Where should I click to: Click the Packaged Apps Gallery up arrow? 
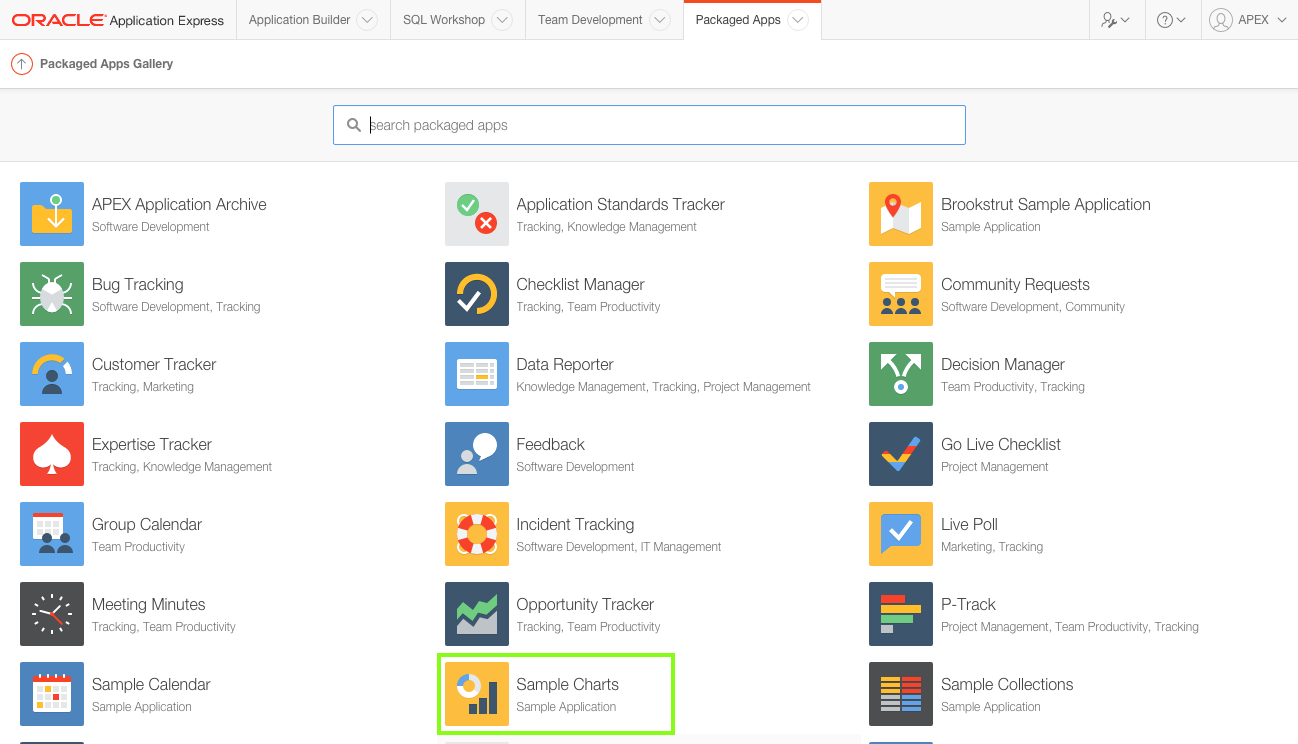pos(22,64)
